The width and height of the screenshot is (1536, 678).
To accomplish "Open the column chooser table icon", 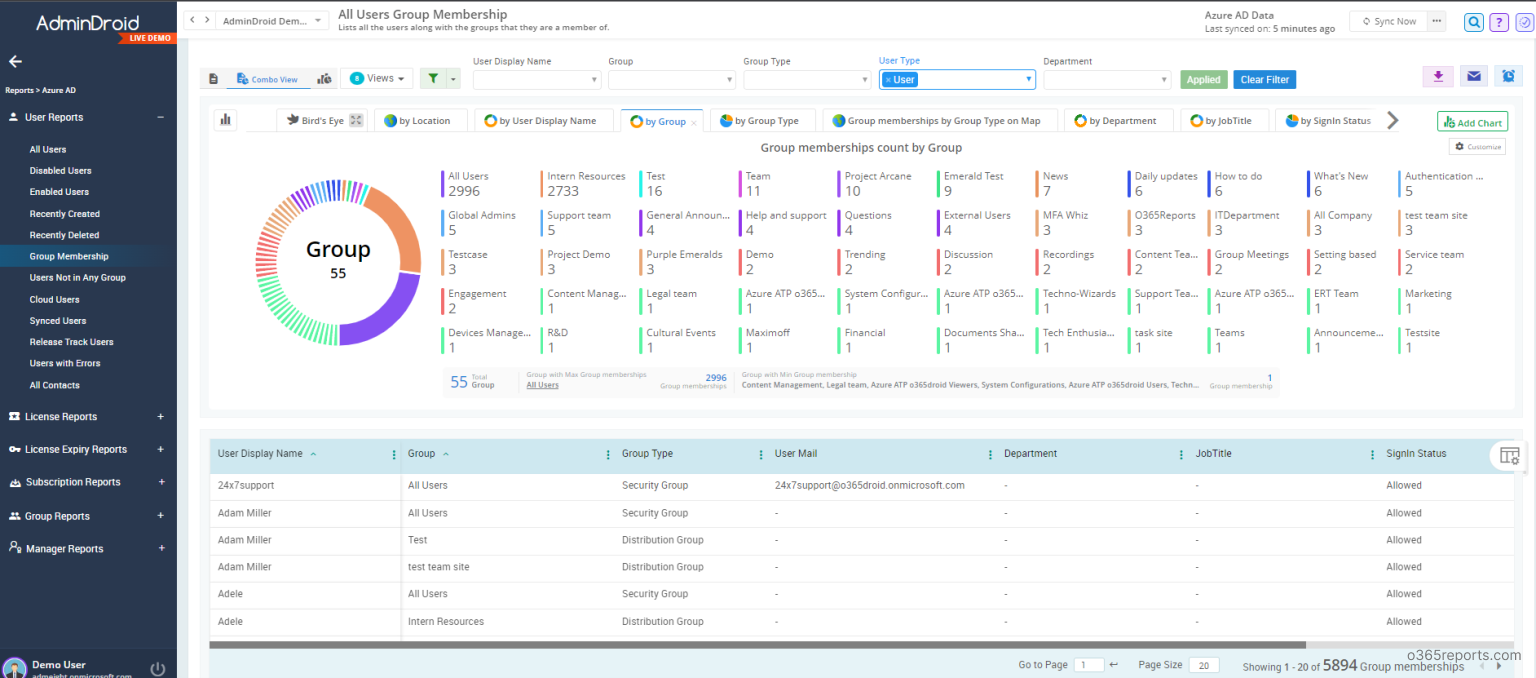I will tap(1509, 456).
